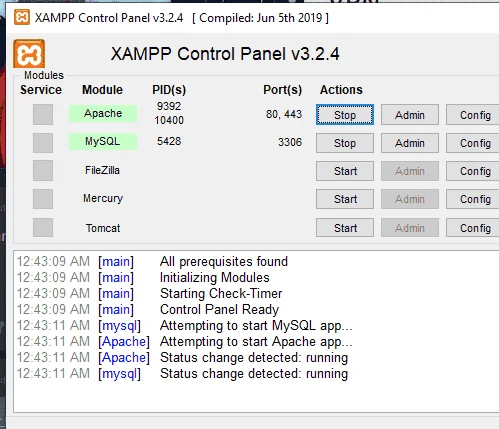Start the Tomcat module
Screen dimensions: 499x429
coord(345,228)
